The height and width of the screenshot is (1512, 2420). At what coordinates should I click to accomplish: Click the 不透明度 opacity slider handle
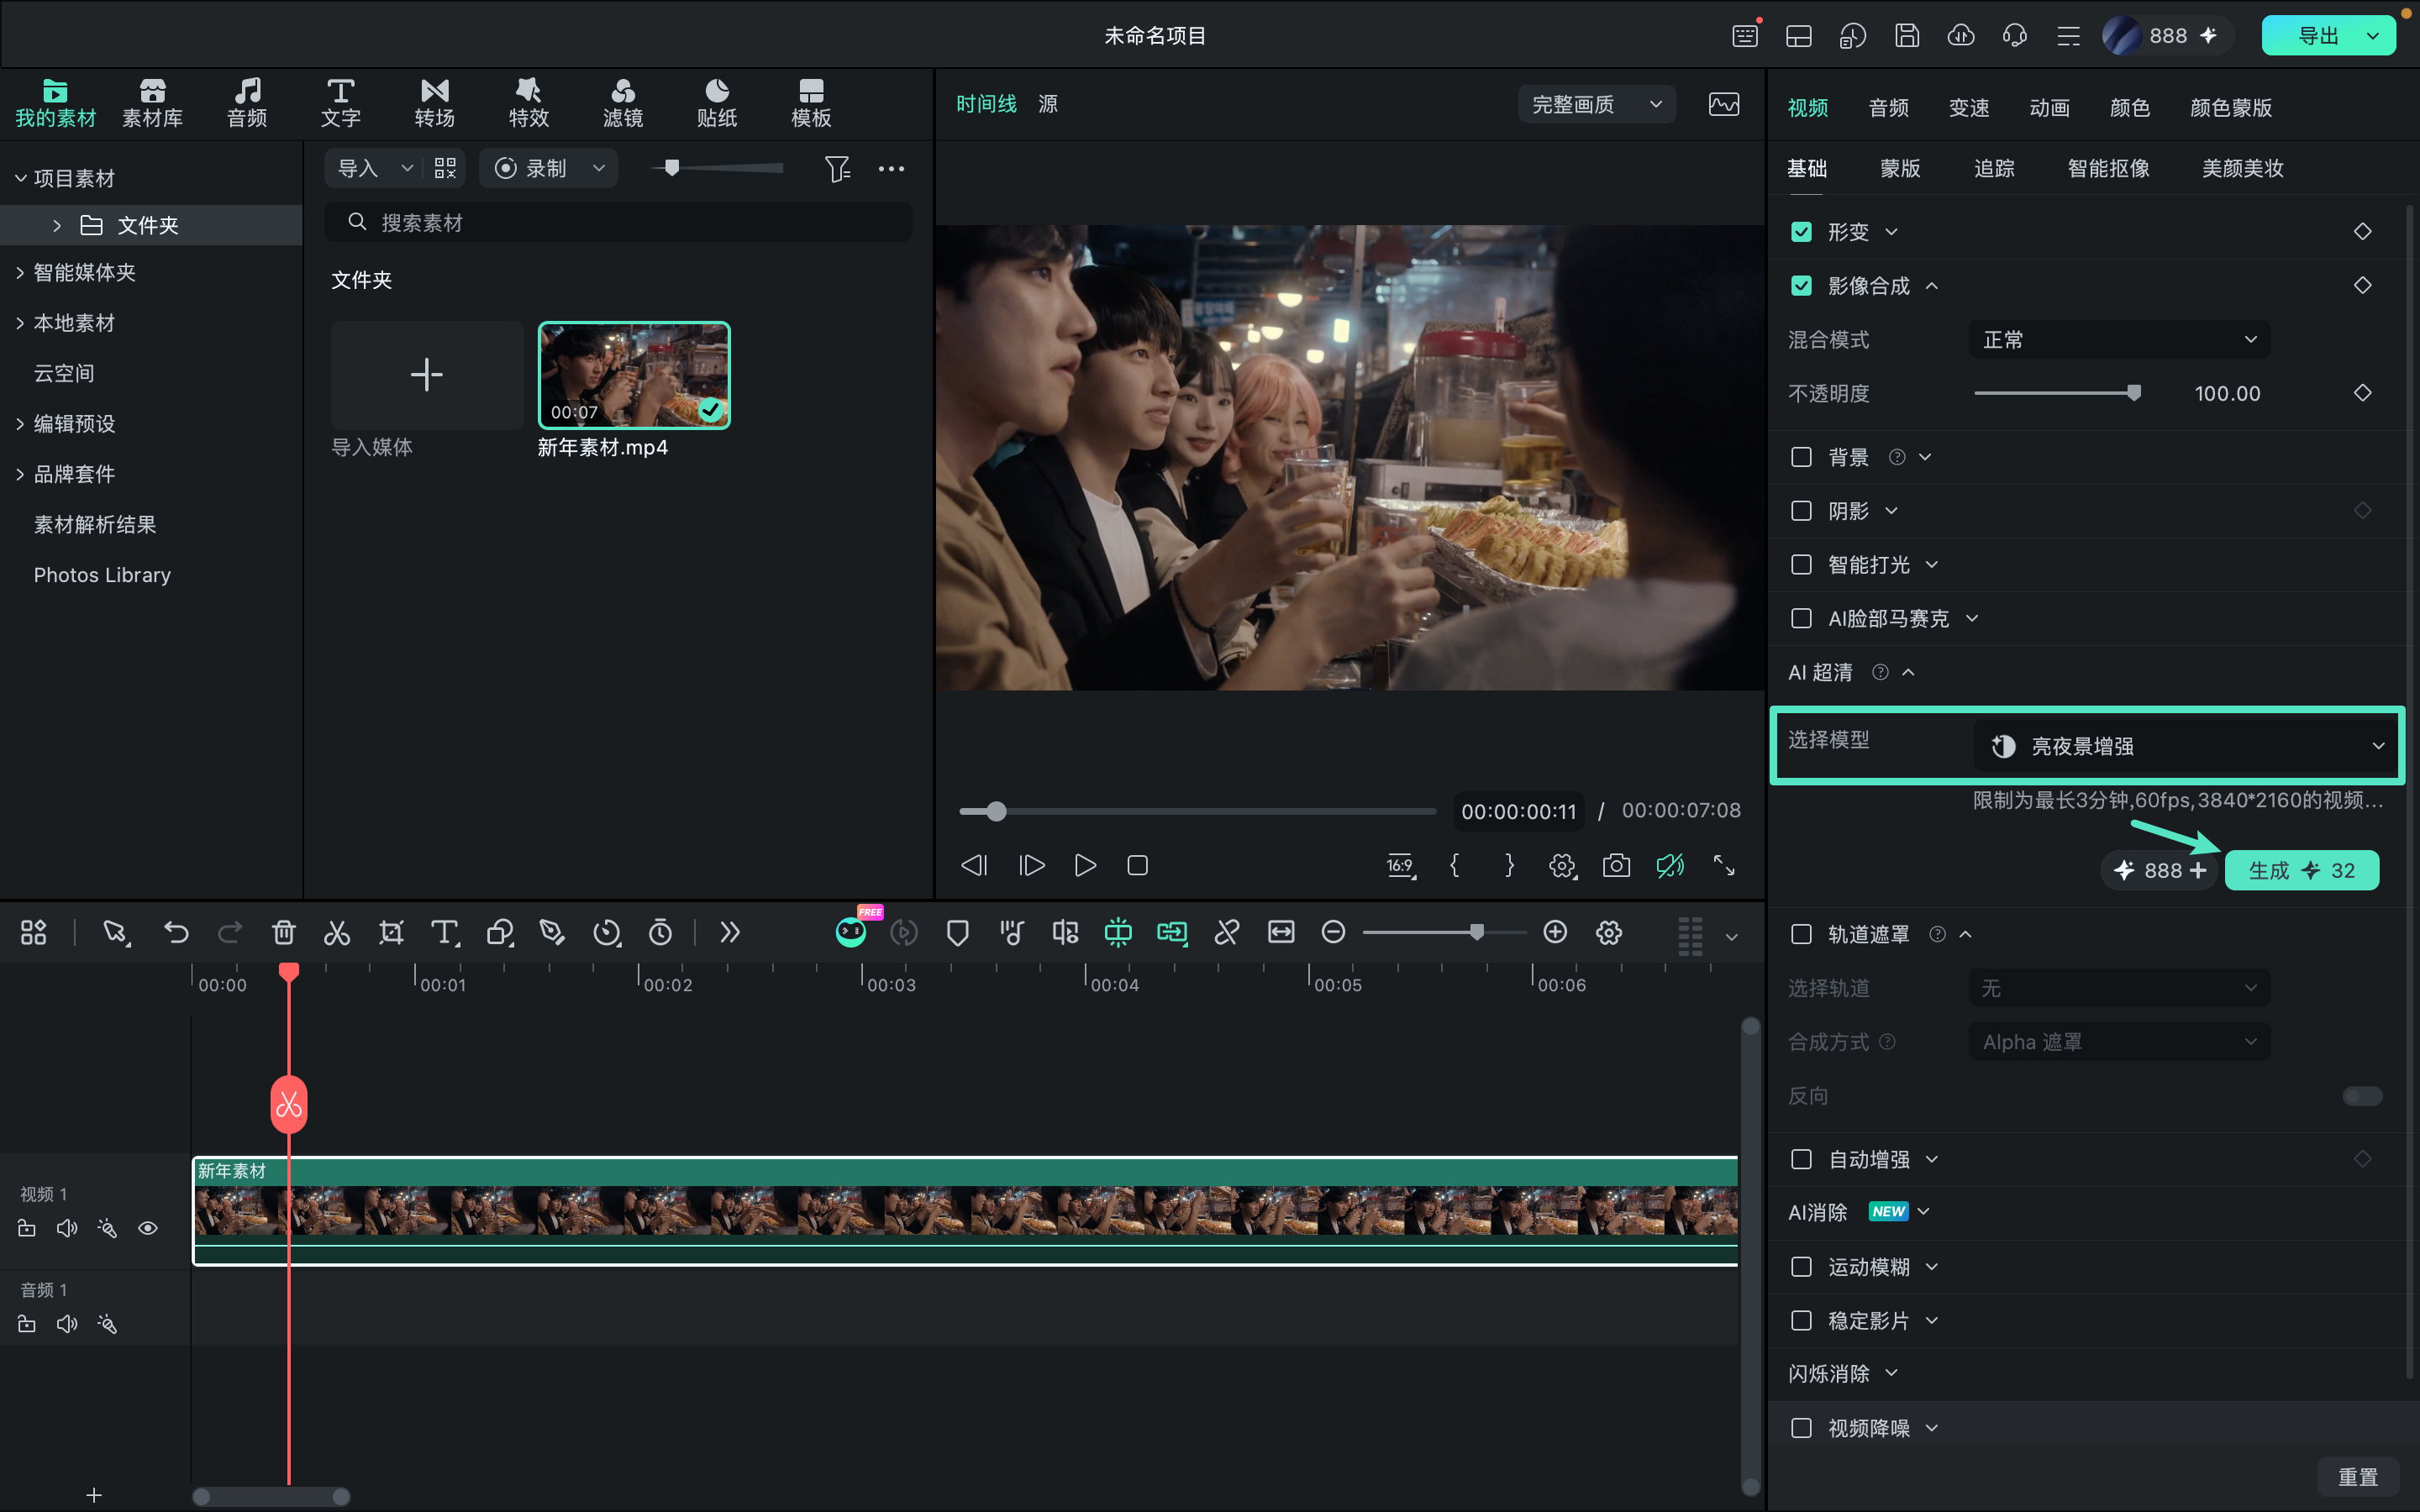pyautogui.click(x=2133, y=393)
